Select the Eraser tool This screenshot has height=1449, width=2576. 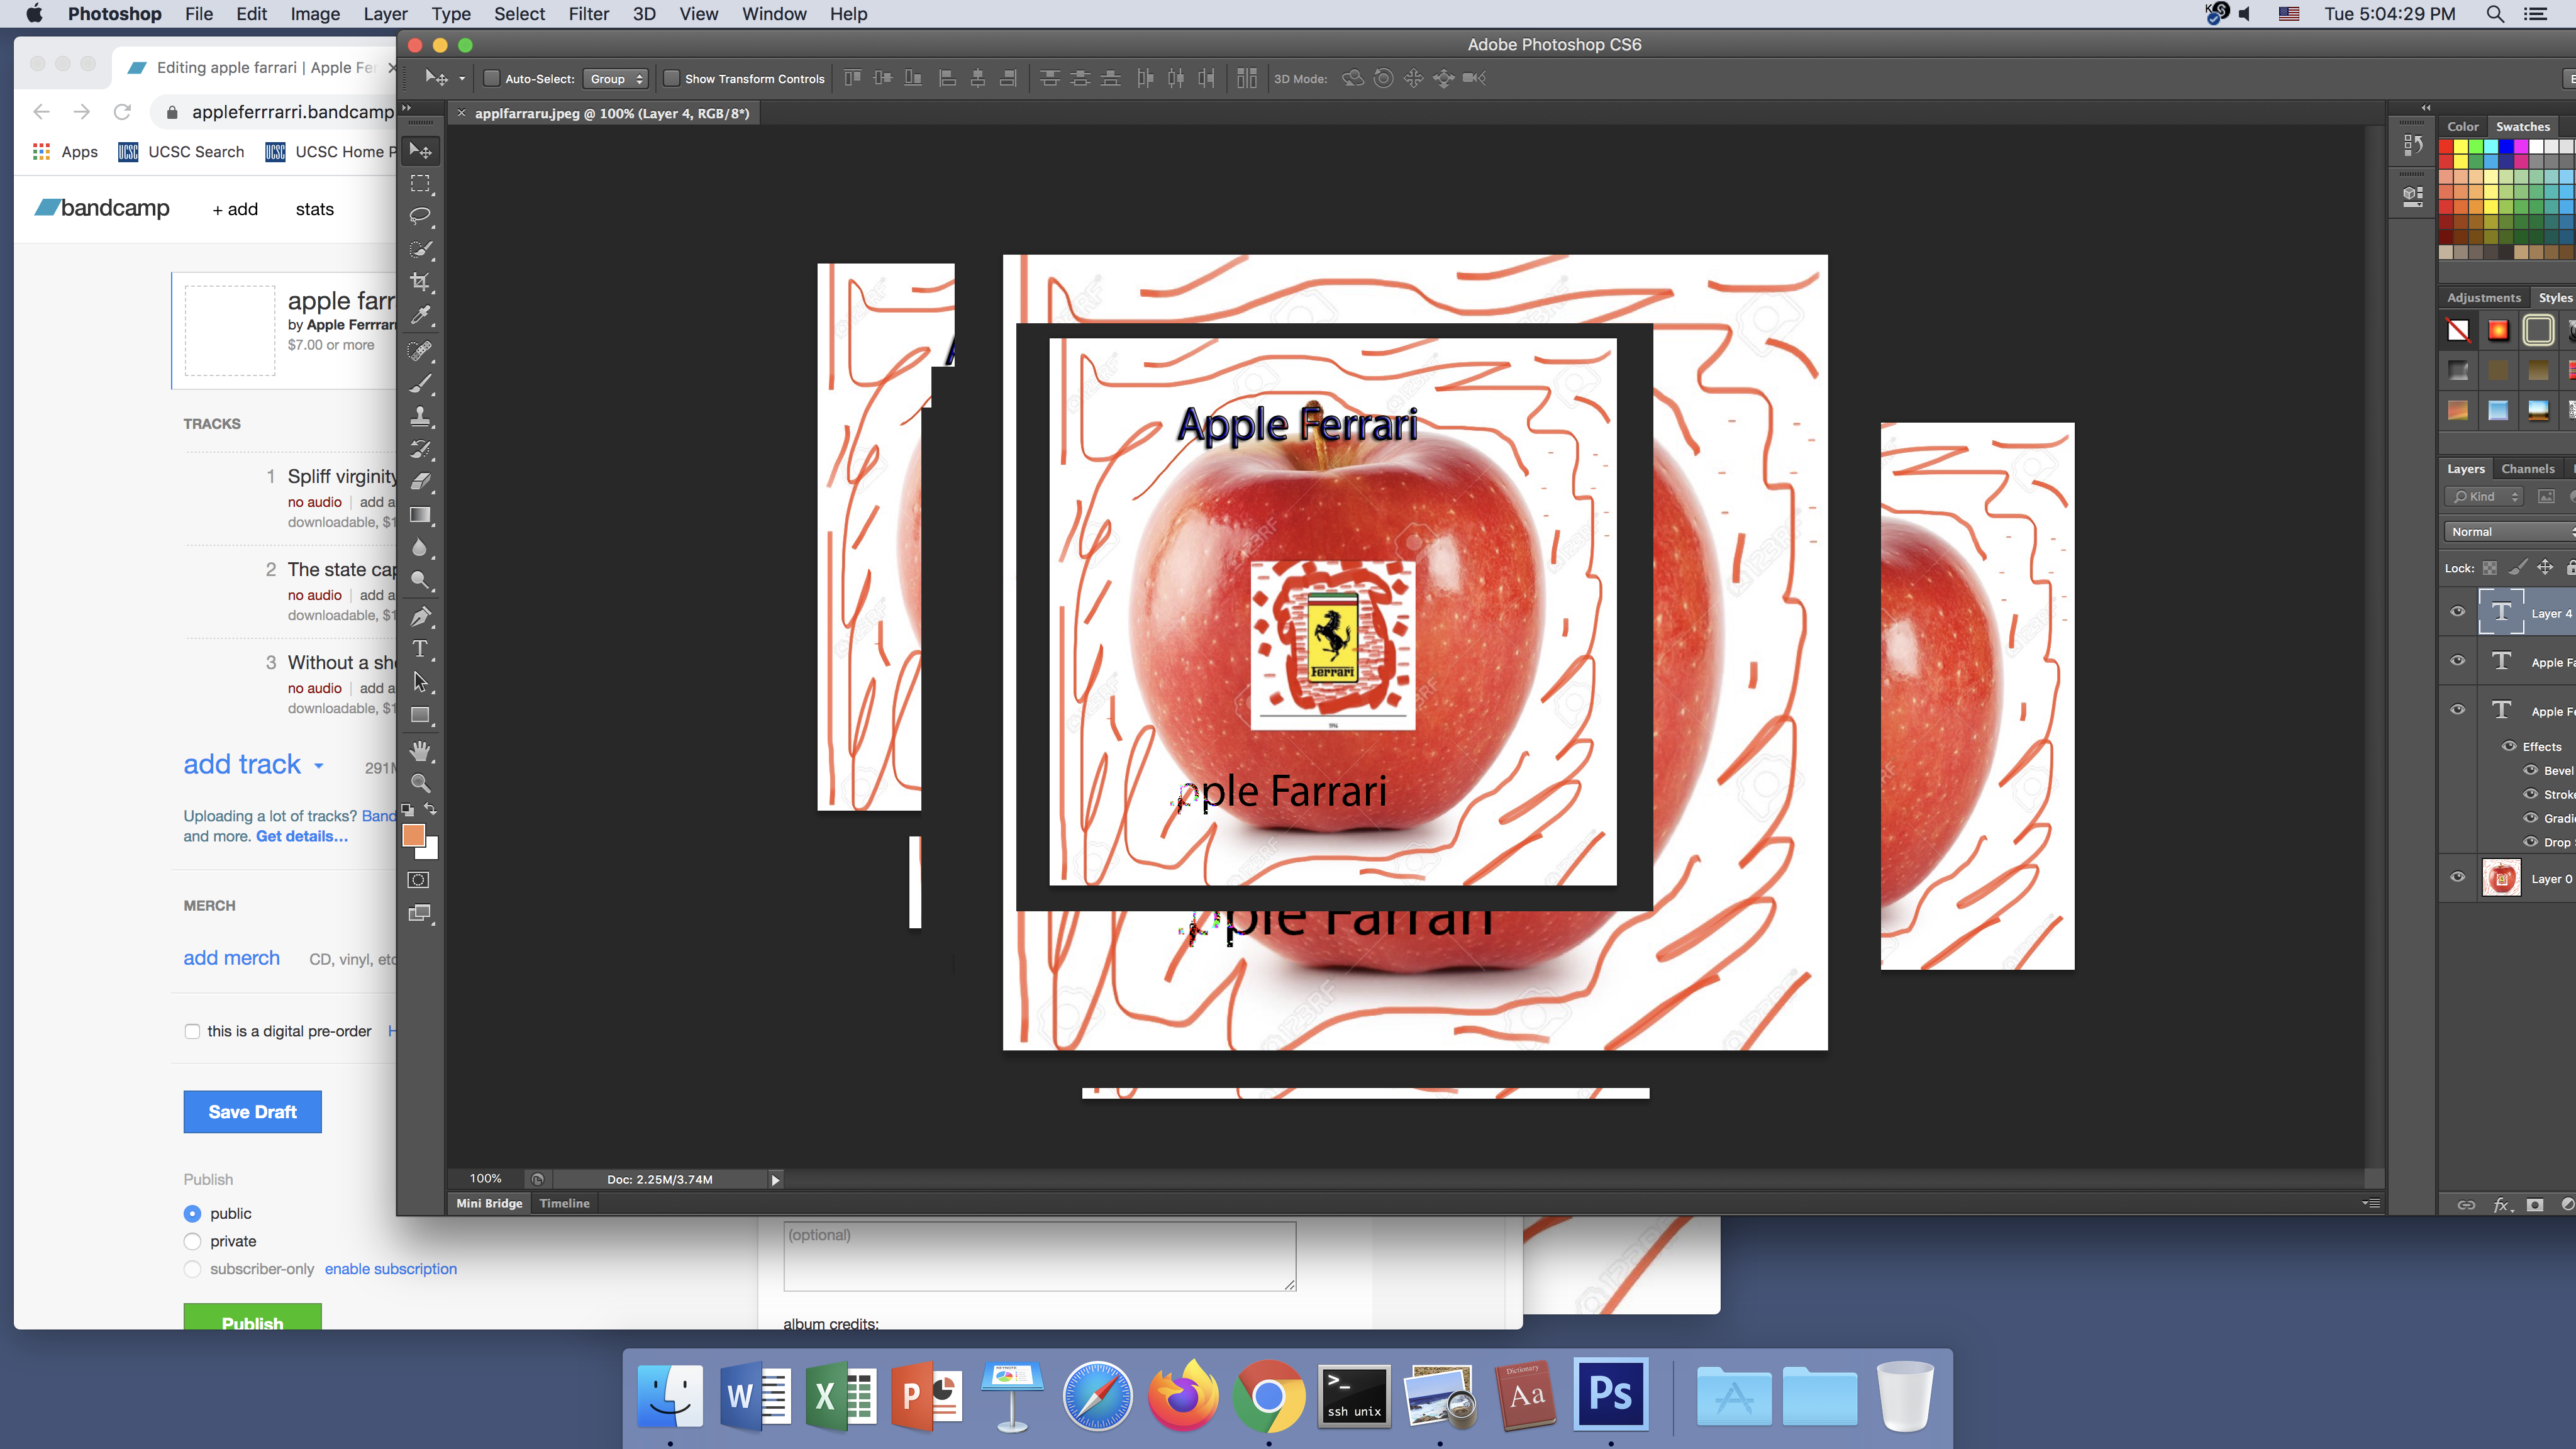pos(420,482)
